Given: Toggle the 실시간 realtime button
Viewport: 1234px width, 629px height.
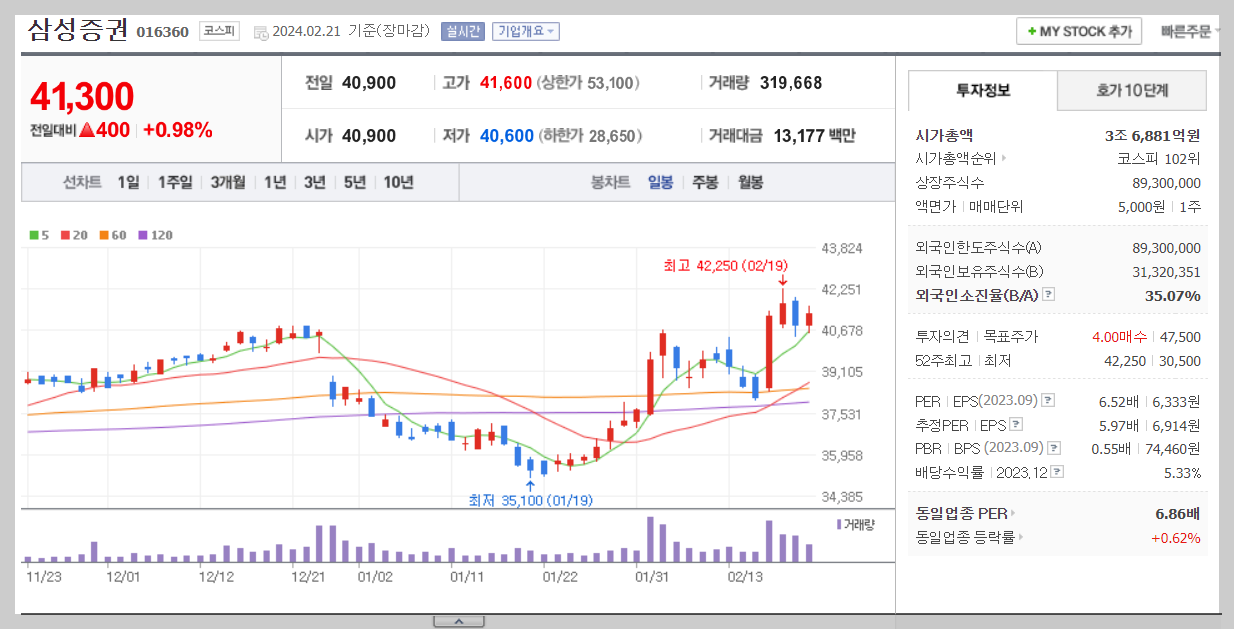Looking at the screenshot, I should click(x=463, y=31).
